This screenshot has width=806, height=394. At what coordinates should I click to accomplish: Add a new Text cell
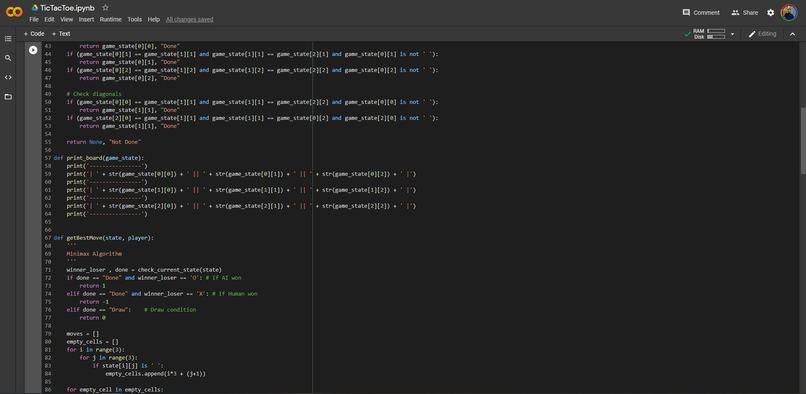click(61, 33)
